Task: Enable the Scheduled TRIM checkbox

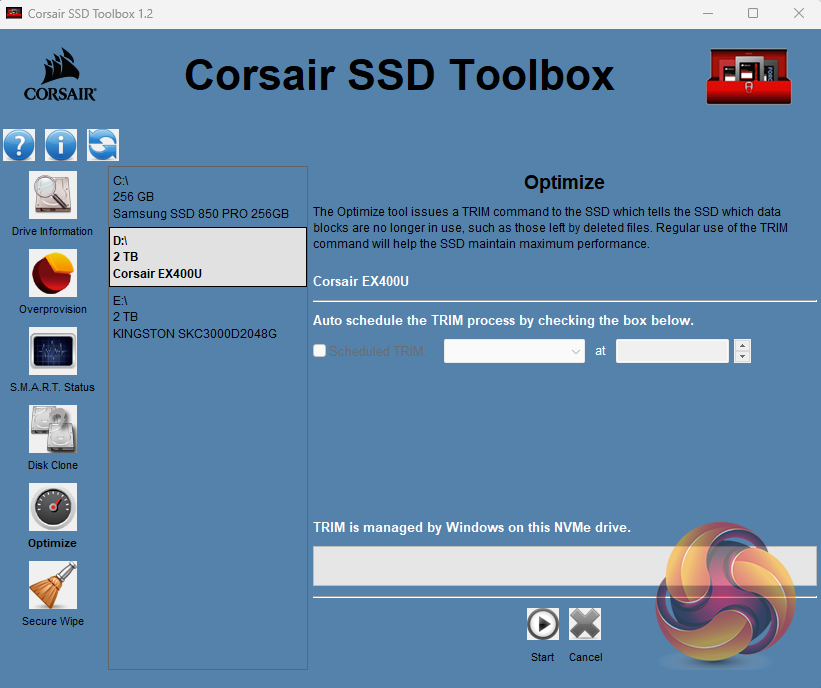Action: [x=320, y=351]
